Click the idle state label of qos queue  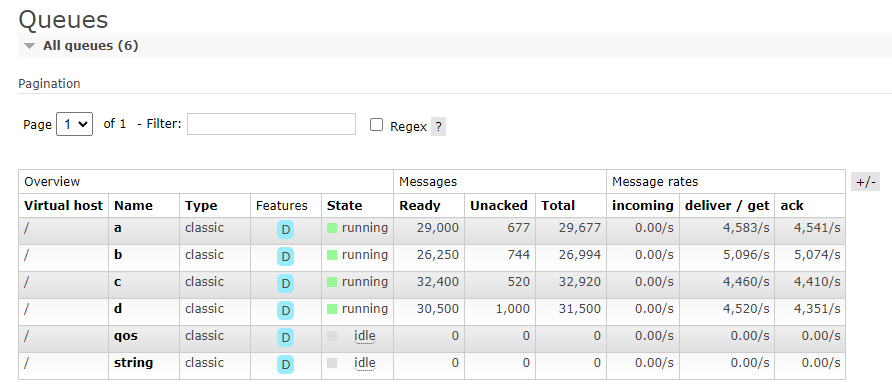365,336
